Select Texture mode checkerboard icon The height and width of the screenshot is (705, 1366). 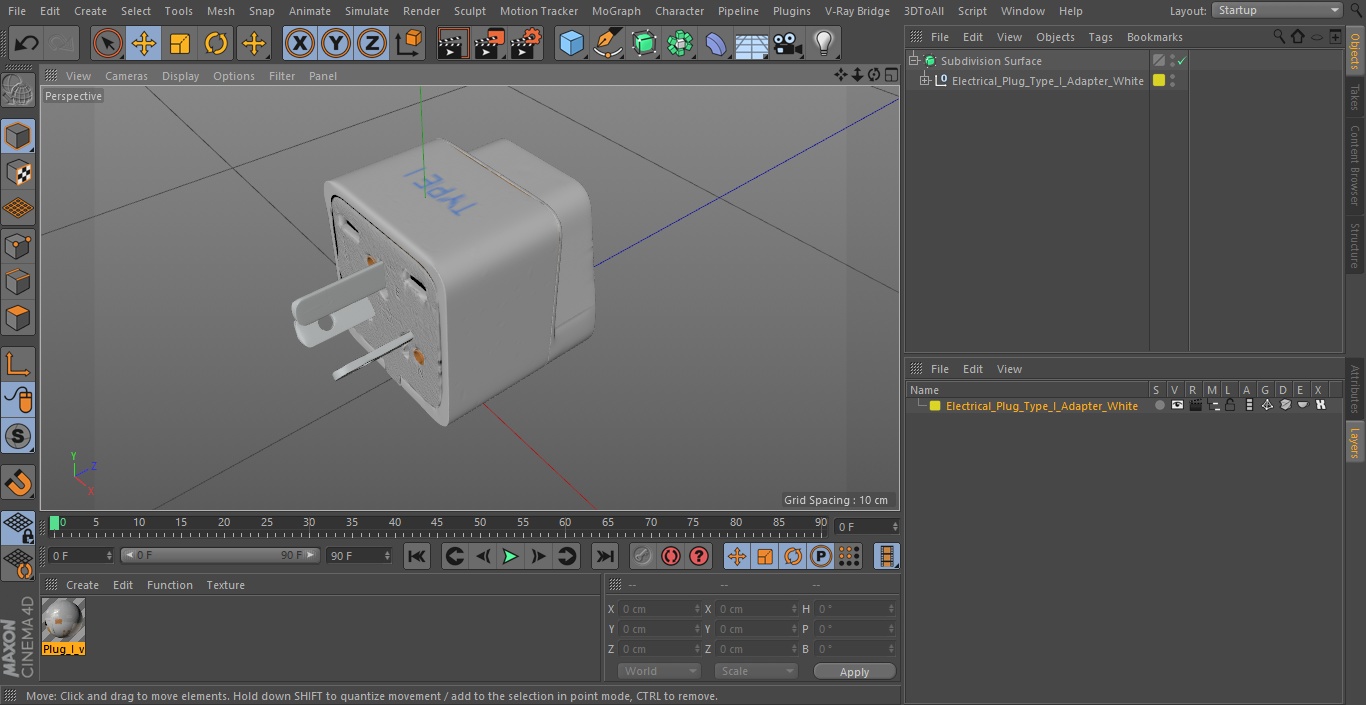18,172
